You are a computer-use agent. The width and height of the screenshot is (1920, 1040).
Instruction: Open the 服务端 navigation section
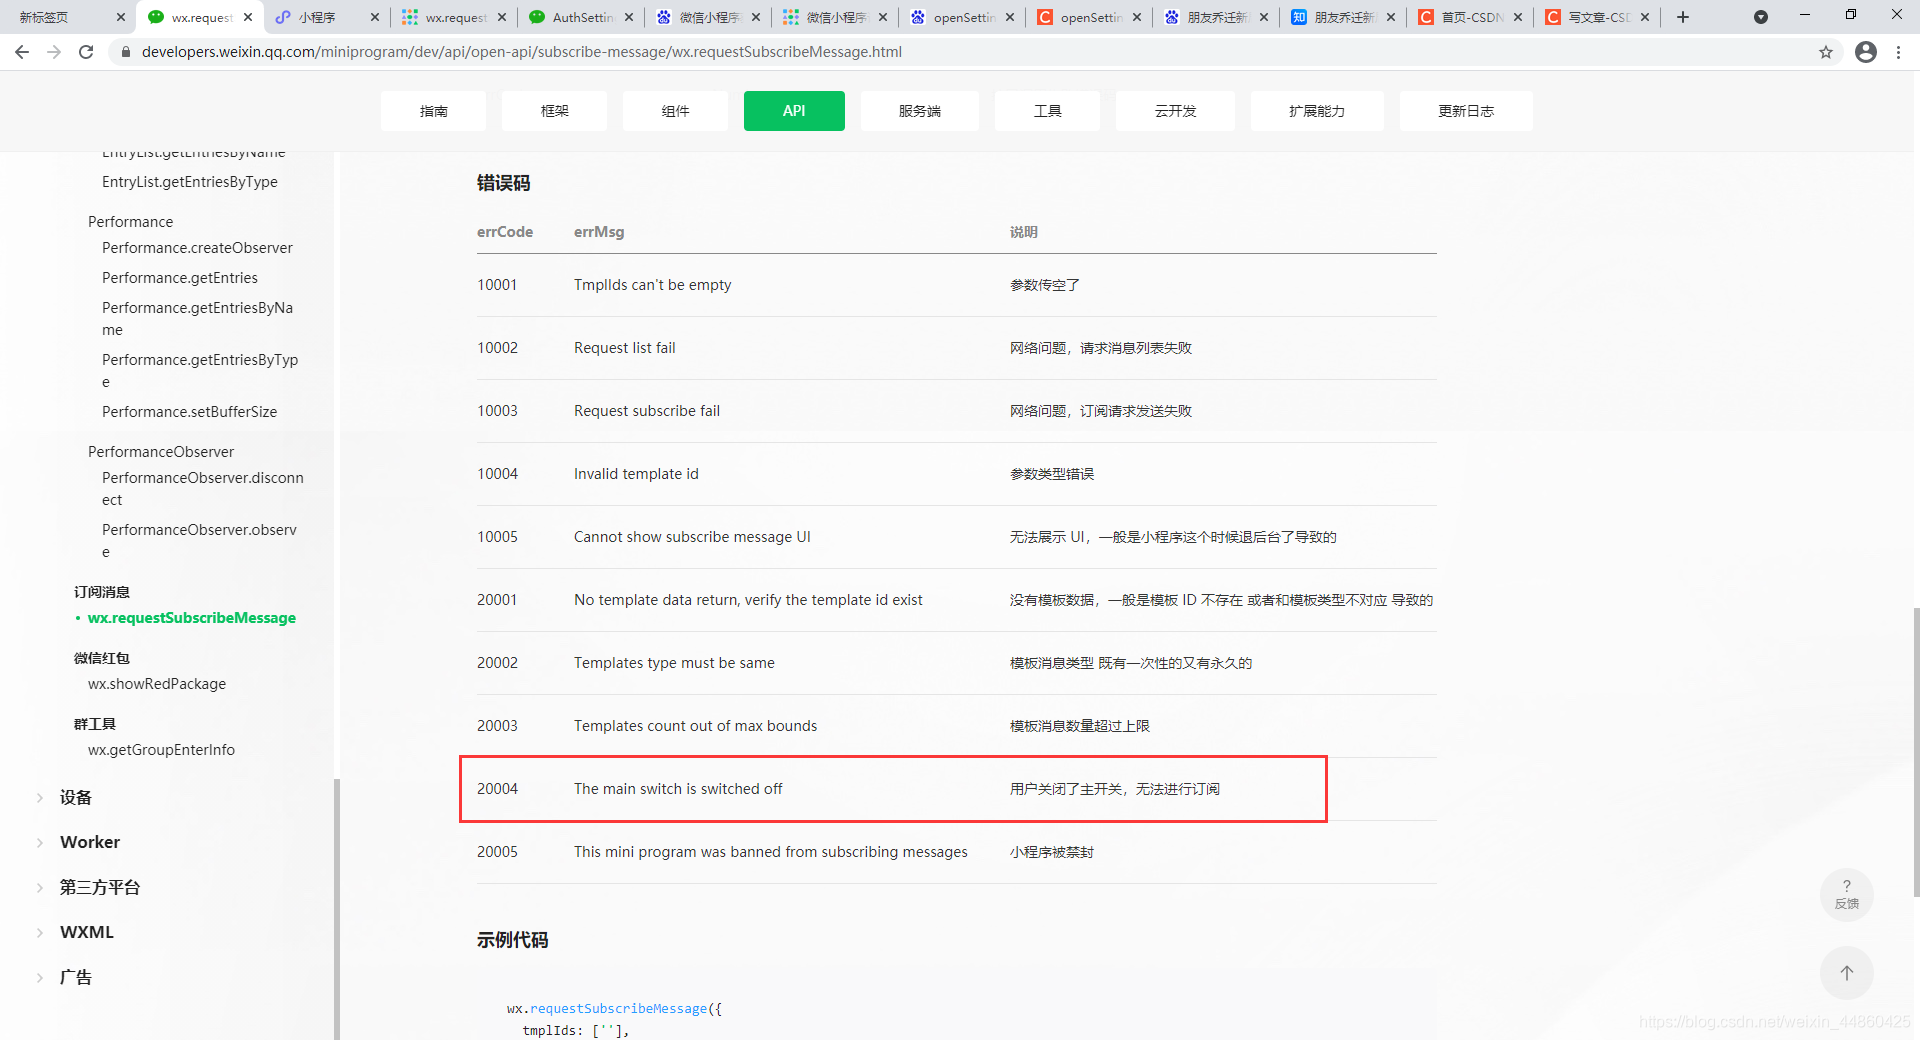(x=919, y=111)
